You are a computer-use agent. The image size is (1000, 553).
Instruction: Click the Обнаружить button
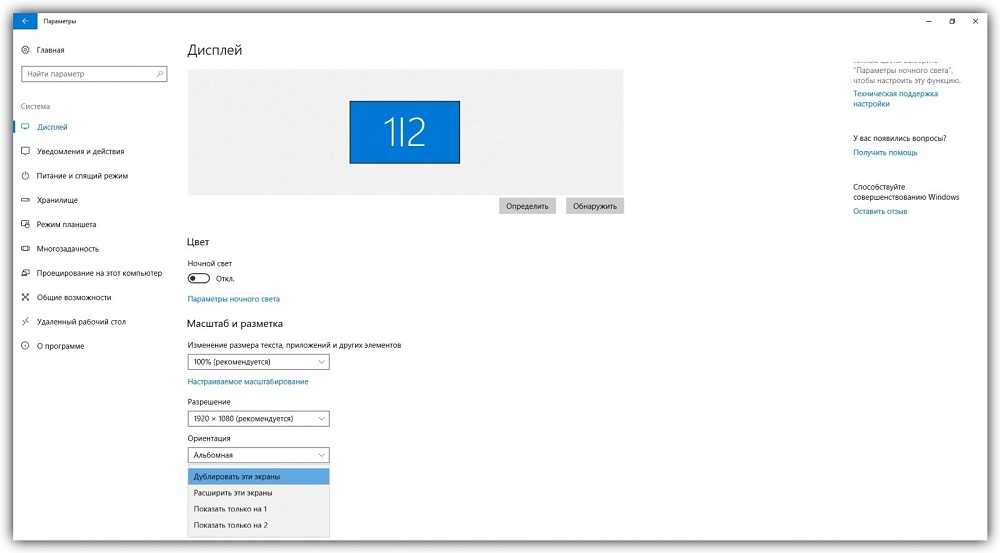click(595, 206)
